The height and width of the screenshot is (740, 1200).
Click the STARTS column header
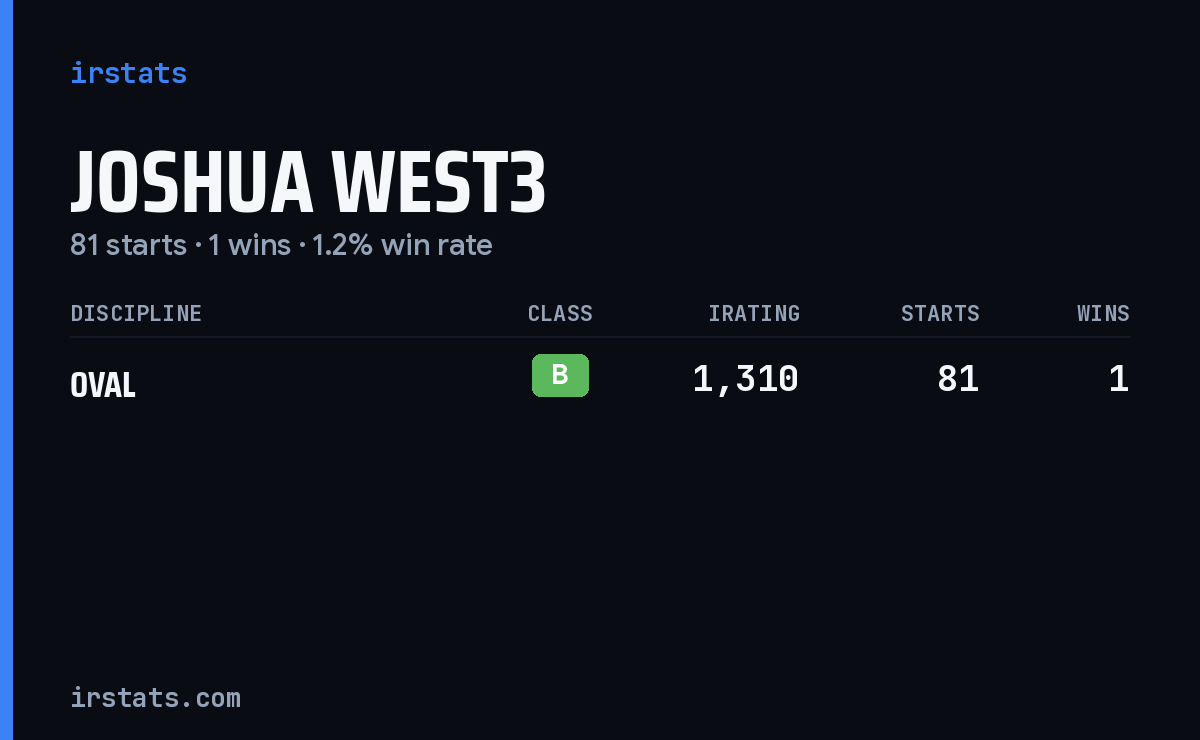click(940, 313)
